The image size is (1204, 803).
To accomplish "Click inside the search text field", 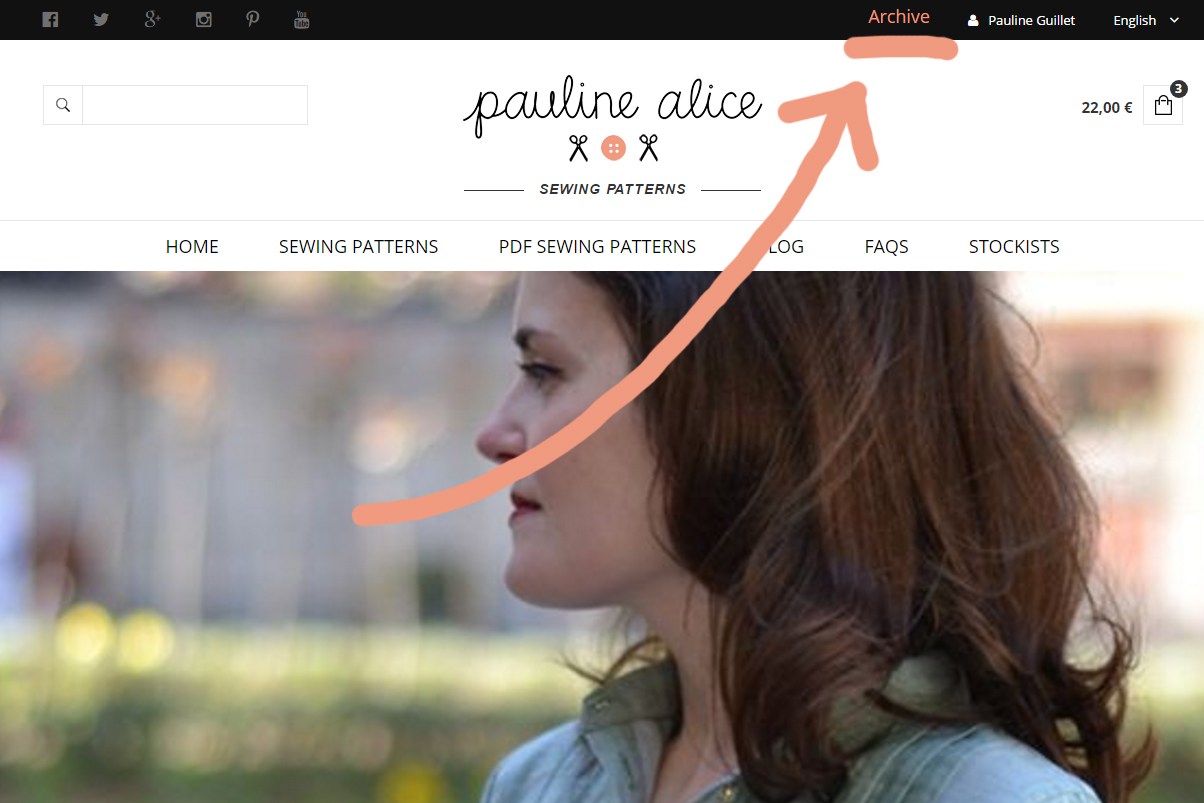I will point(195,105).
